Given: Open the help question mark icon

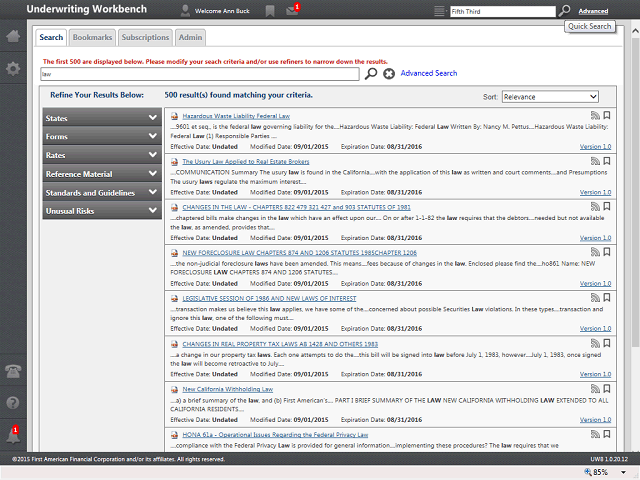Looking at the screenshot, I should pyautogui.click(x=13, y=403).
